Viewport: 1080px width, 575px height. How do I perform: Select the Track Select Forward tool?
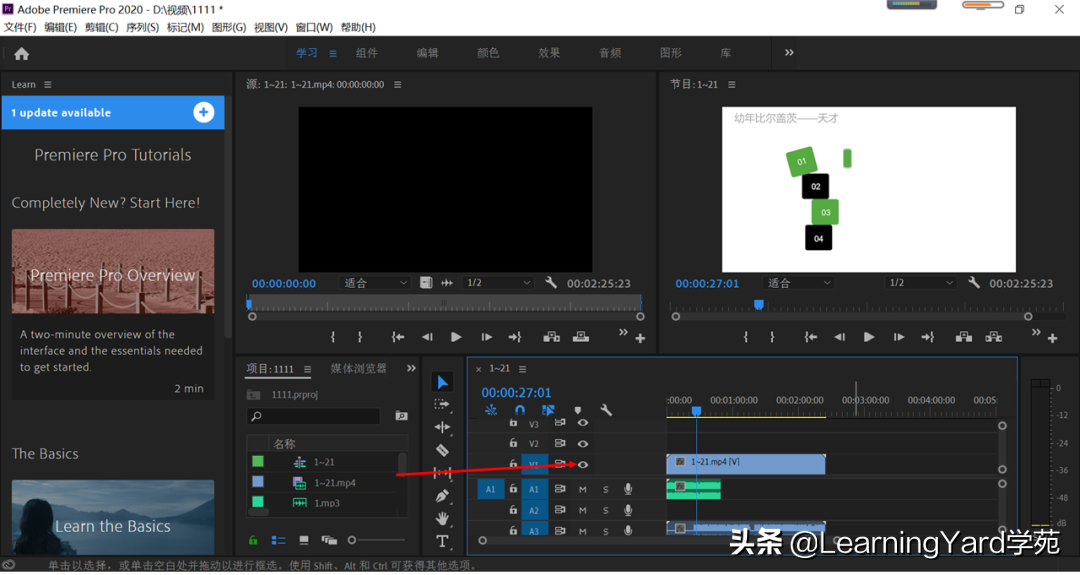click(x=442, y=404)
